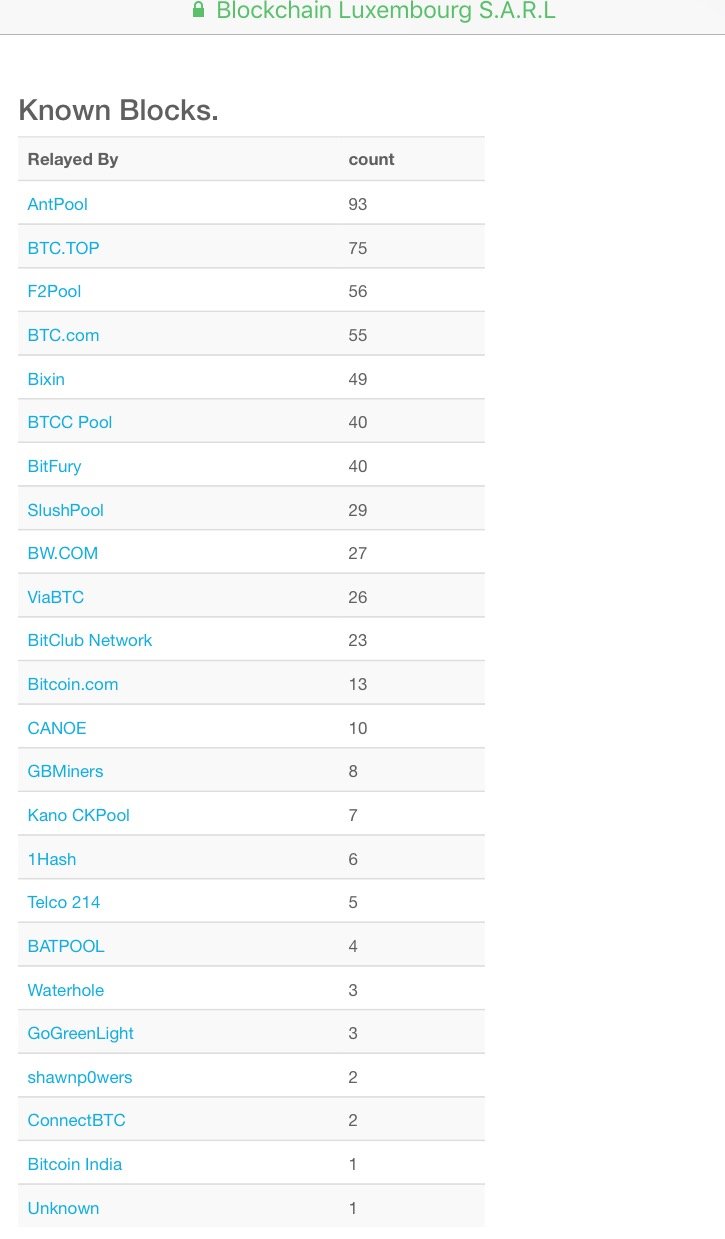Visit the SlushPool link
This screenshot has height=1239, width=725.
coord(66,510)
